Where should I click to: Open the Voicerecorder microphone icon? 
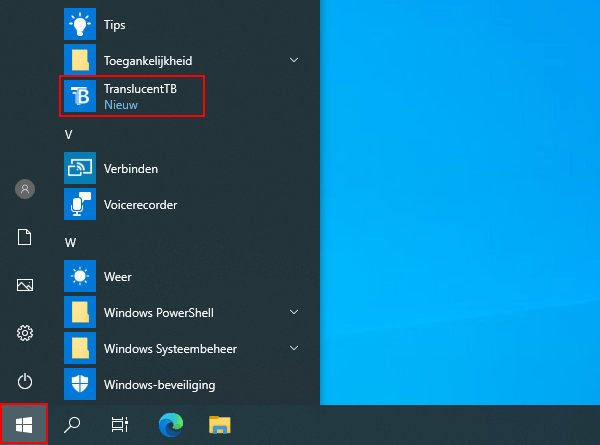pyautogui.click(x=80, y=204)
